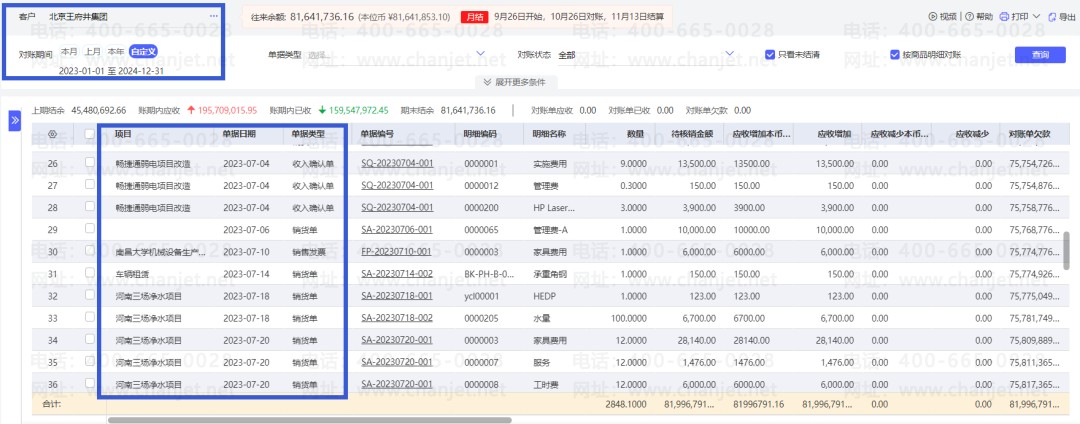Click the 车辆租赁 project cell
The width and height of the screenshot is (1080, 424).
coord(132,273)
